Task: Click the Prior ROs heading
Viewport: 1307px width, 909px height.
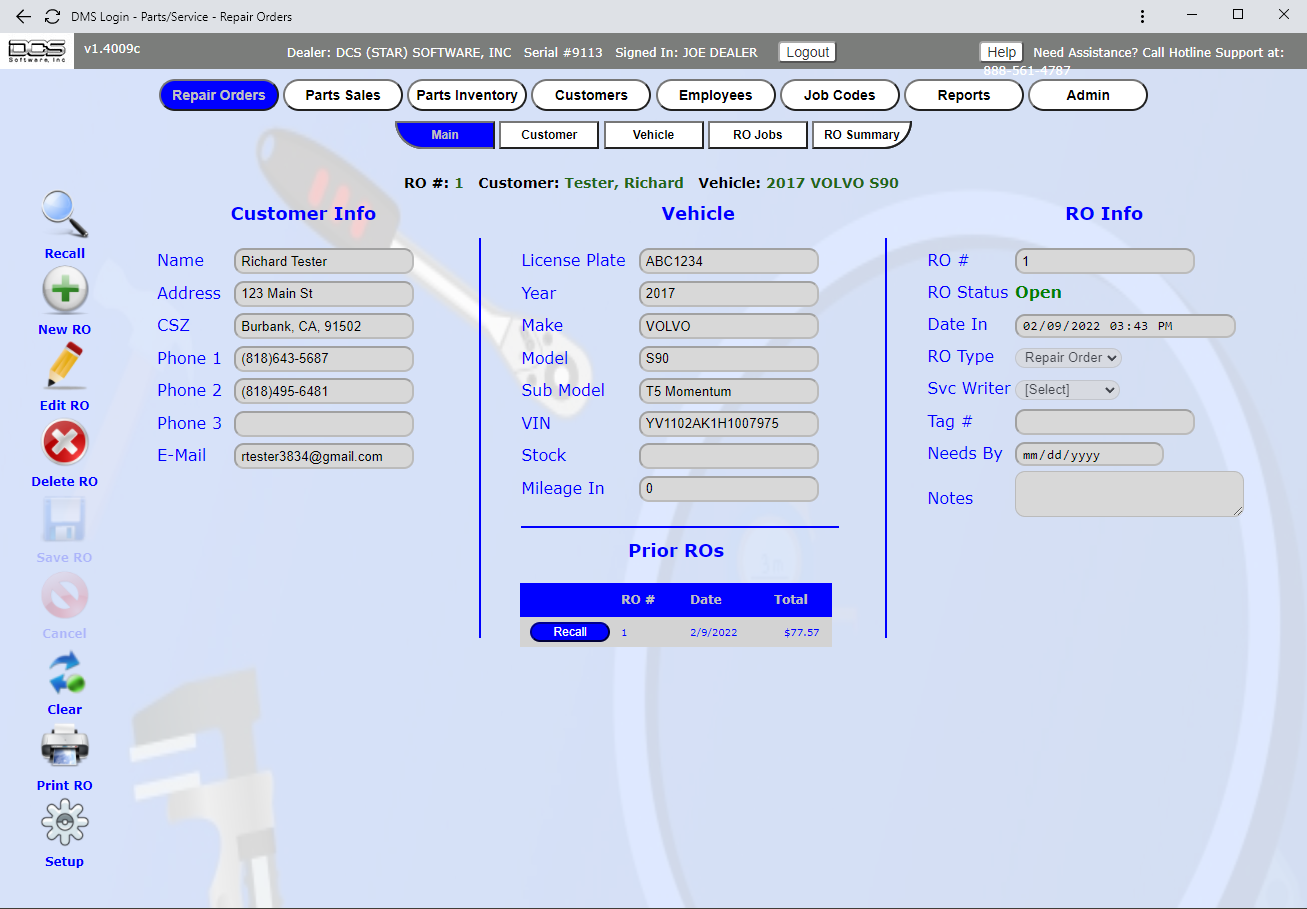Action: coord(676,551)
